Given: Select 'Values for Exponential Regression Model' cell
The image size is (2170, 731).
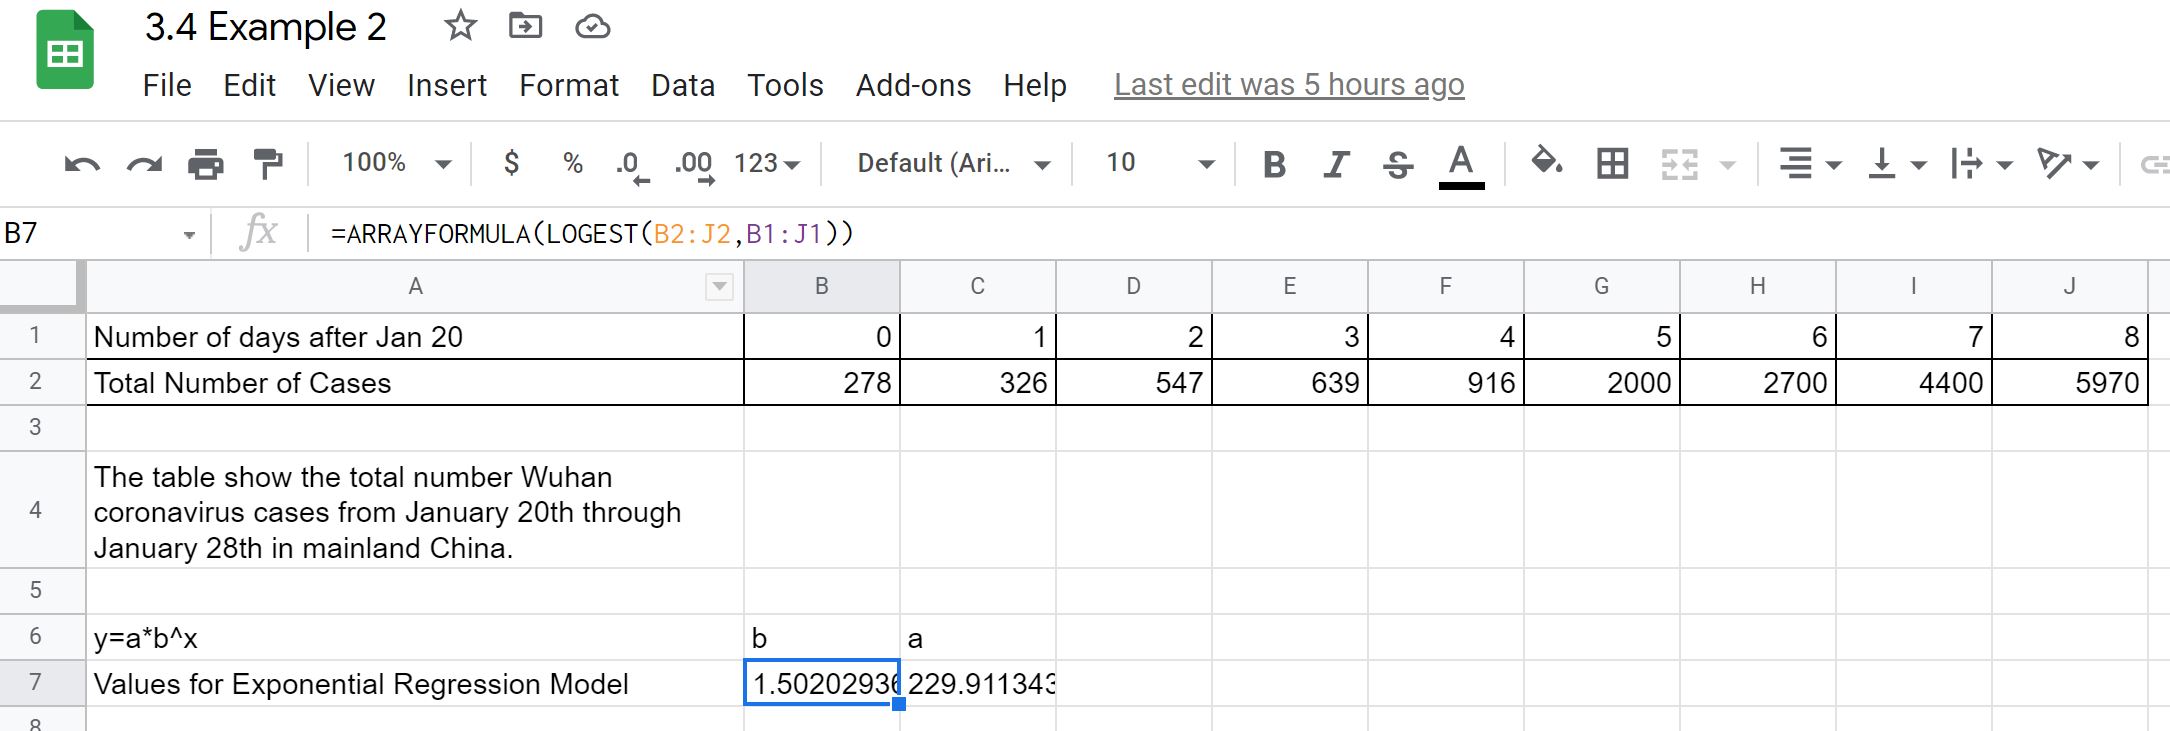Looking at the screenshot, I should tap(415, 684).
